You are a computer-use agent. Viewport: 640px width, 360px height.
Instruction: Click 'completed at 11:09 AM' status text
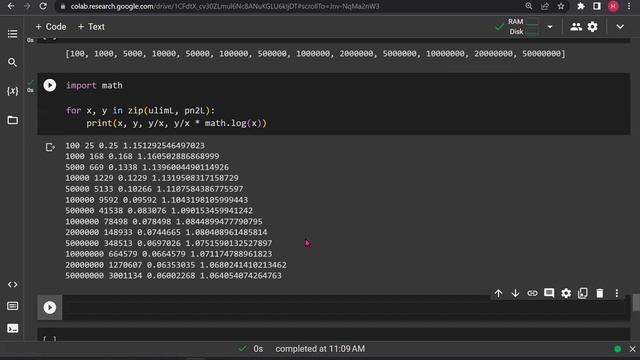point(320,349)
